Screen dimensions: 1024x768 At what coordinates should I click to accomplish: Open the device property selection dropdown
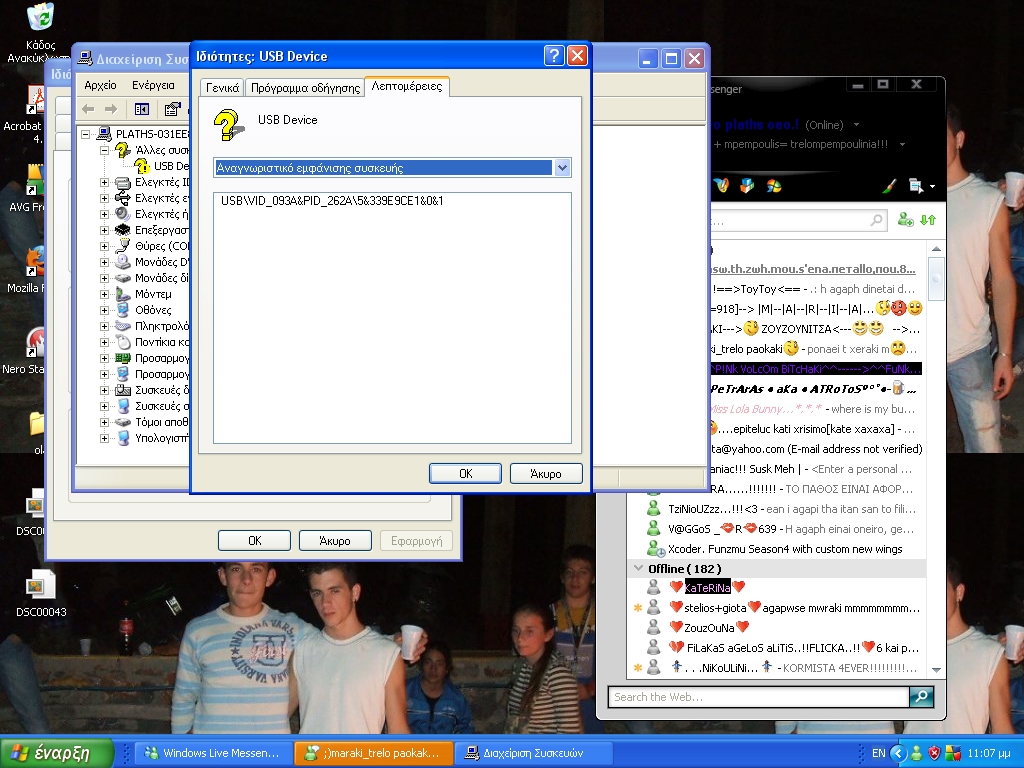(562, 168)
